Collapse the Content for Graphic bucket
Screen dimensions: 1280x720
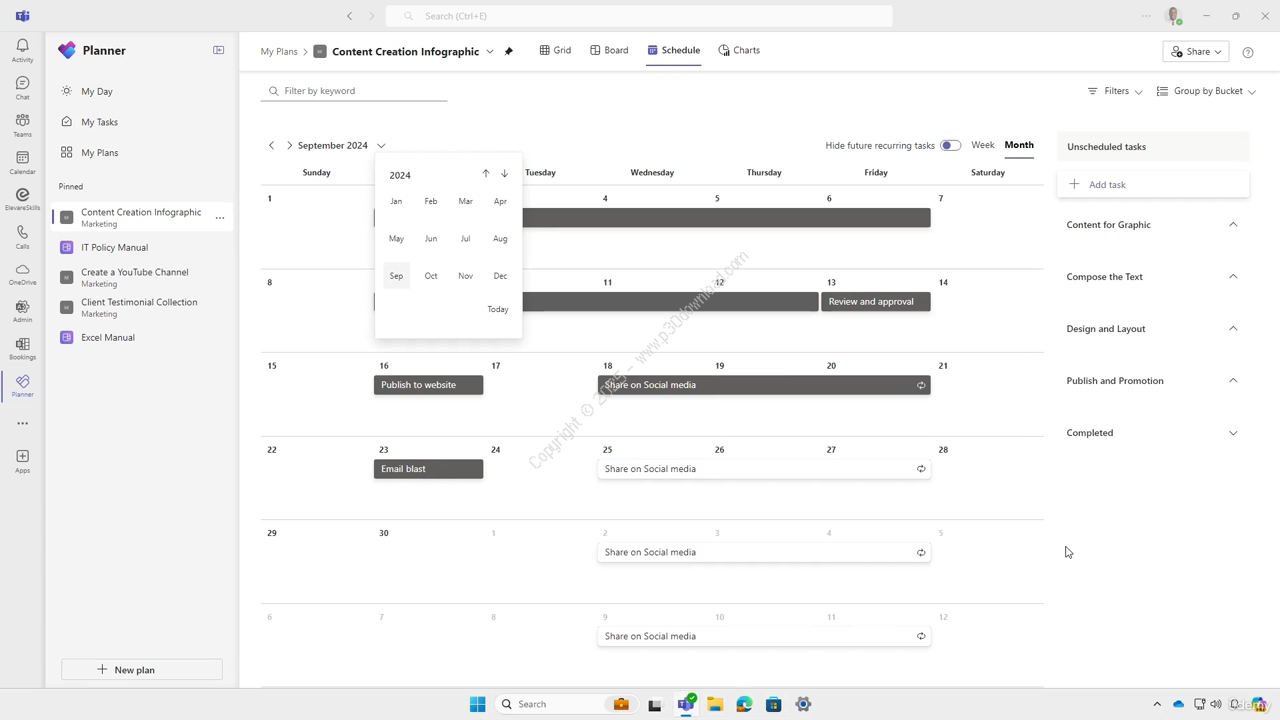tap(1233, 225)
